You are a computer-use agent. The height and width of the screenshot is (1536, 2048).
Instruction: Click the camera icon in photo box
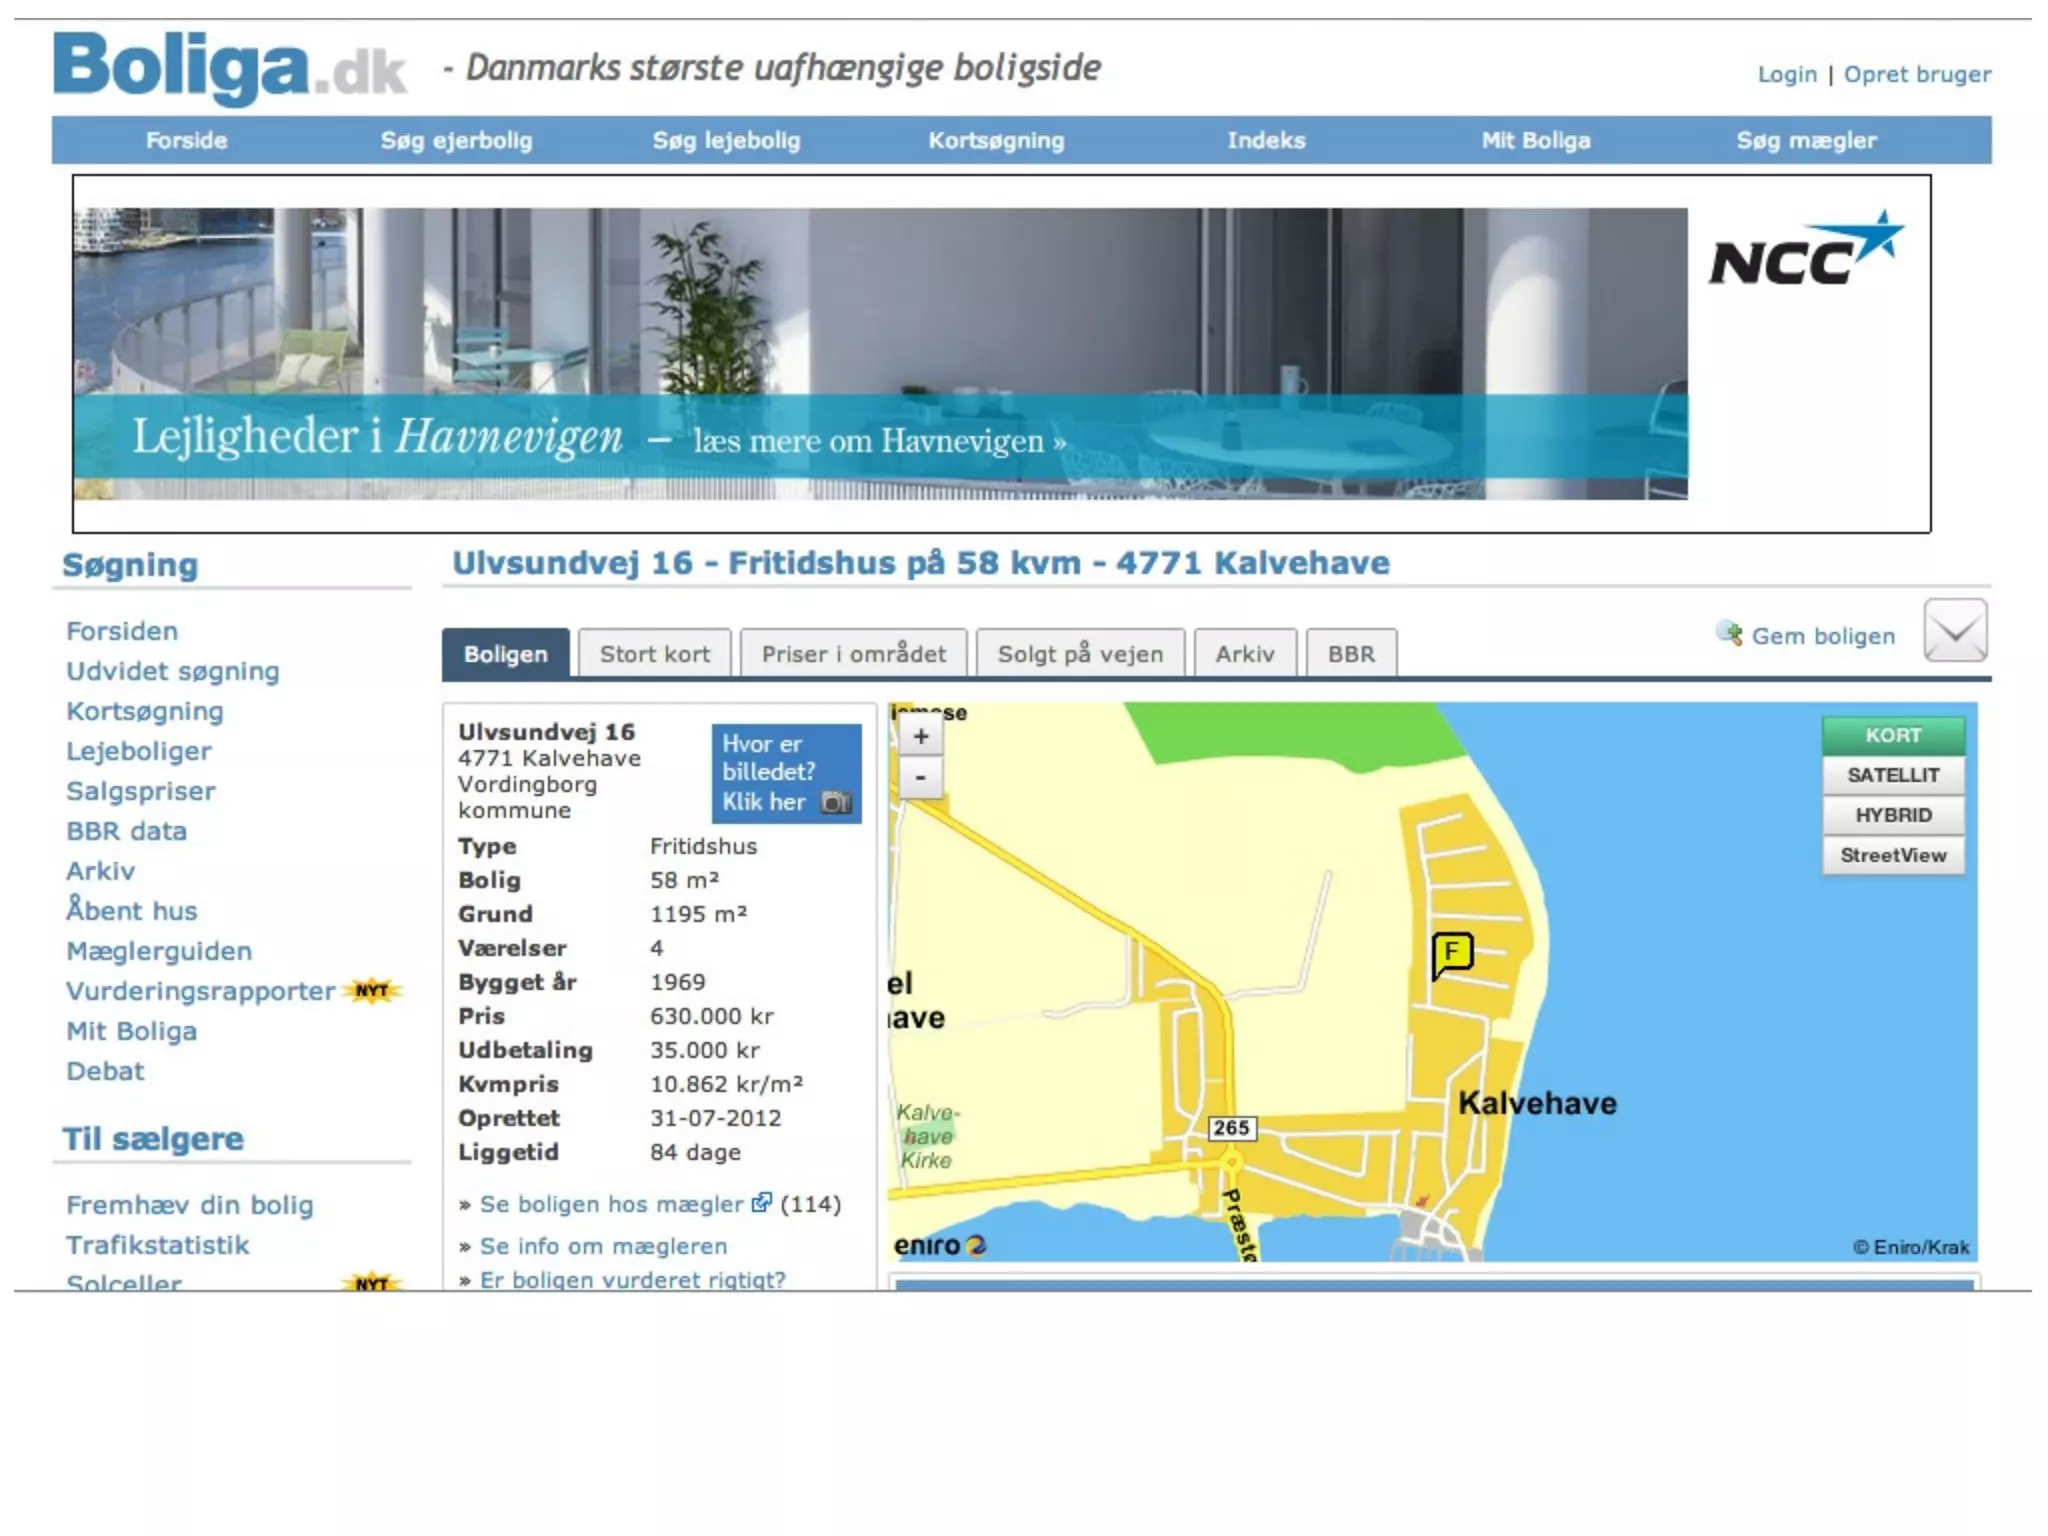[835, 802]
